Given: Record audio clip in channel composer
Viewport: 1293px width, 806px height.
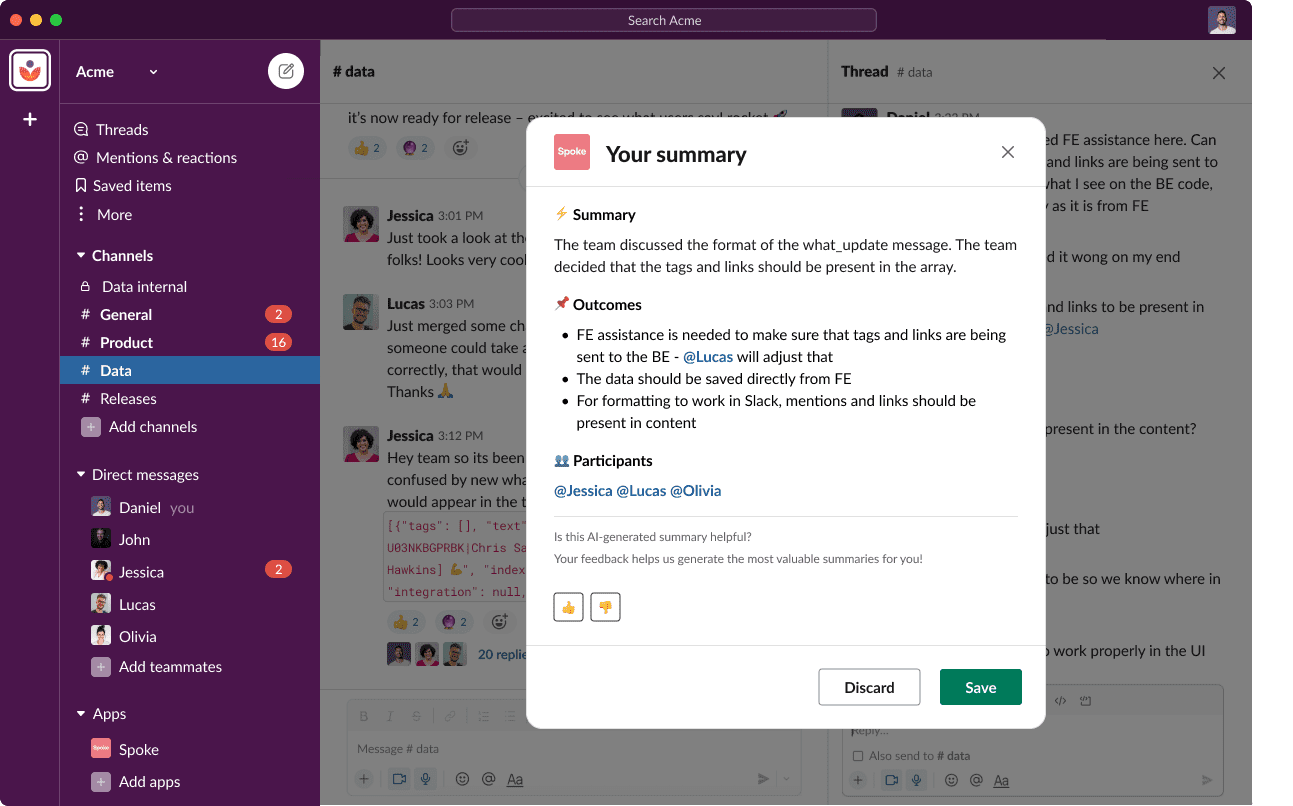Looking at the screenshot, I should coord(426,779).
